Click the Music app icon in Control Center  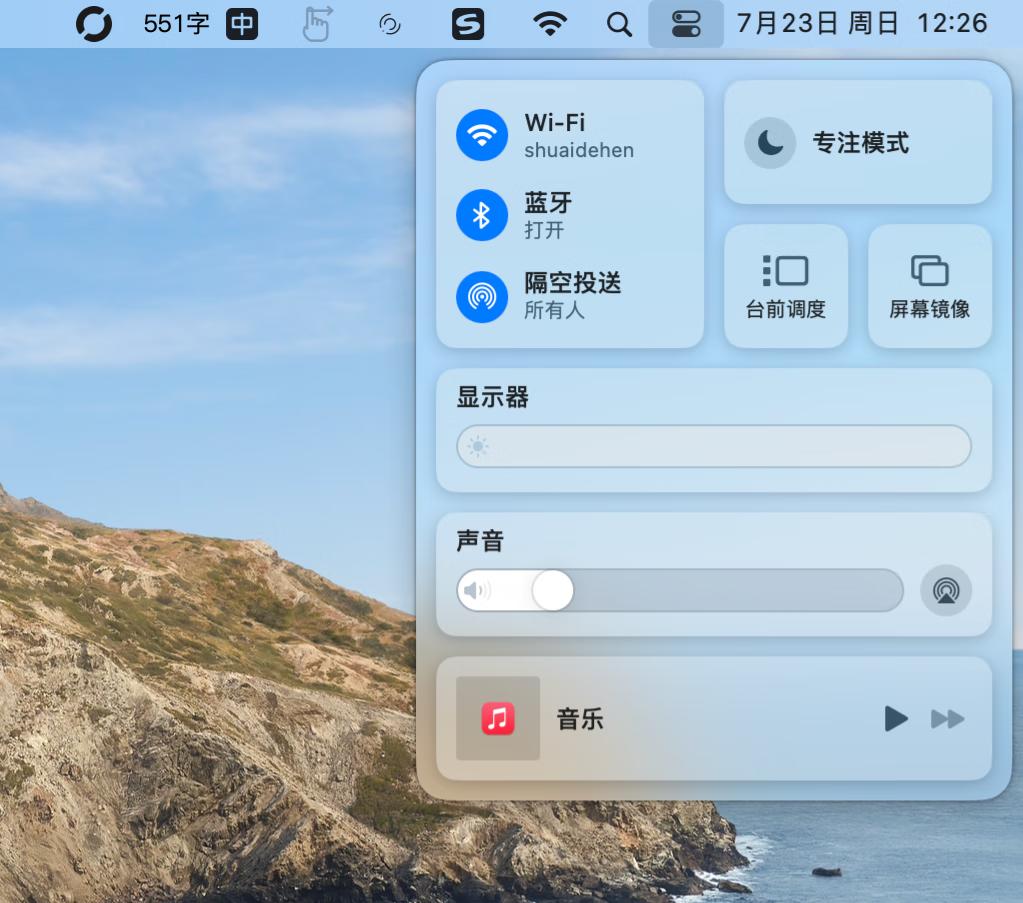point(497,718)
